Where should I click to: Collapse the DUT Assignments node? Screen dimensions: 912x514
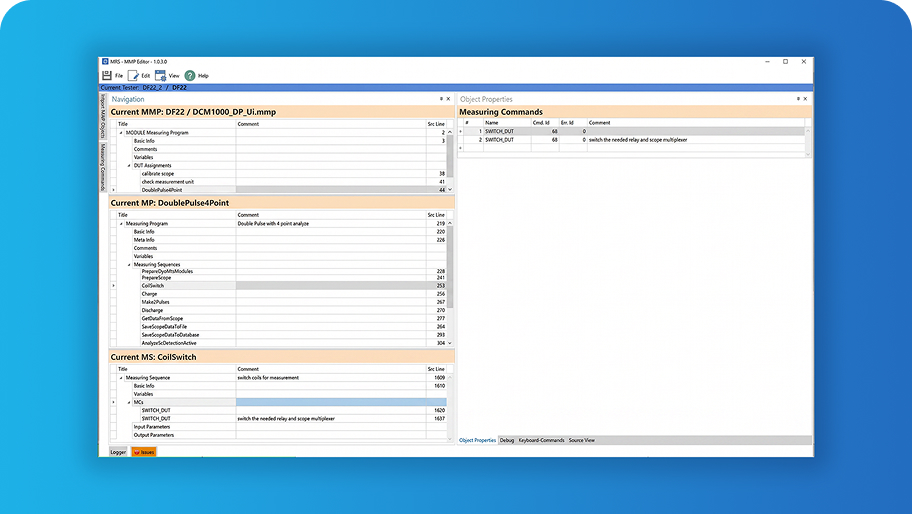[129, 165]
